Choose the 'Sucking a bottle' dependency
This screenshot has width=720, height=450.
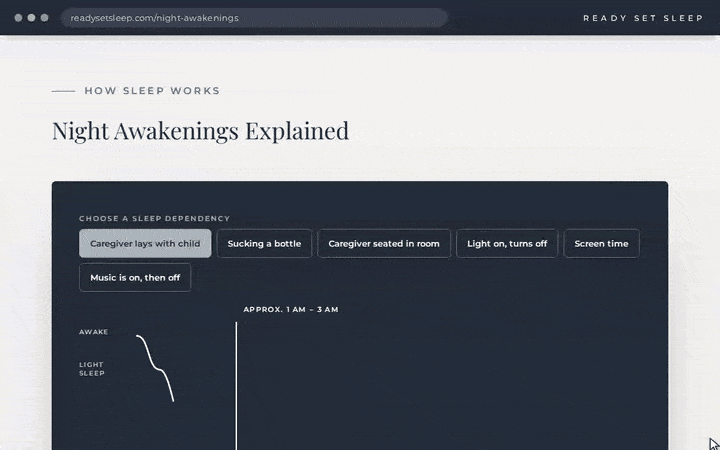(264, 243)
